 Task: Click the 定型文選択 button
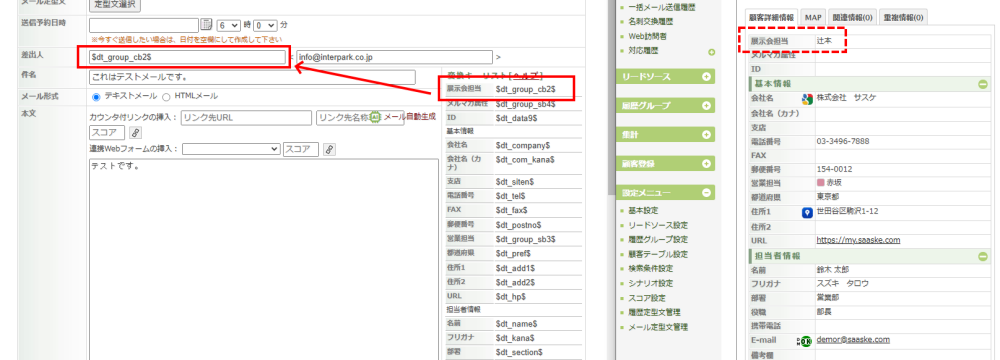pyautogui.click(x=115, y=4)
